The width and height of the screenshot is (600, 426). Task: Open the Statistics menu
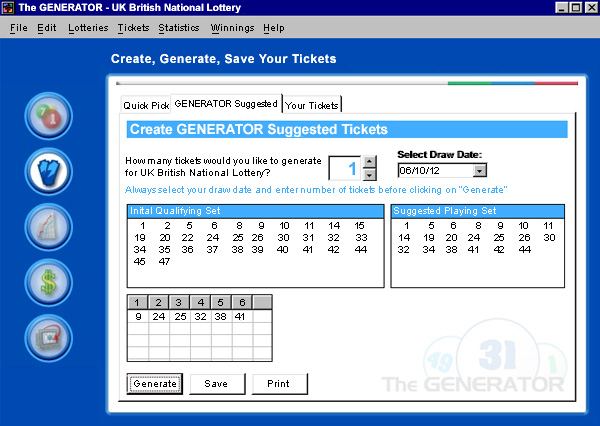click(179, 28)
